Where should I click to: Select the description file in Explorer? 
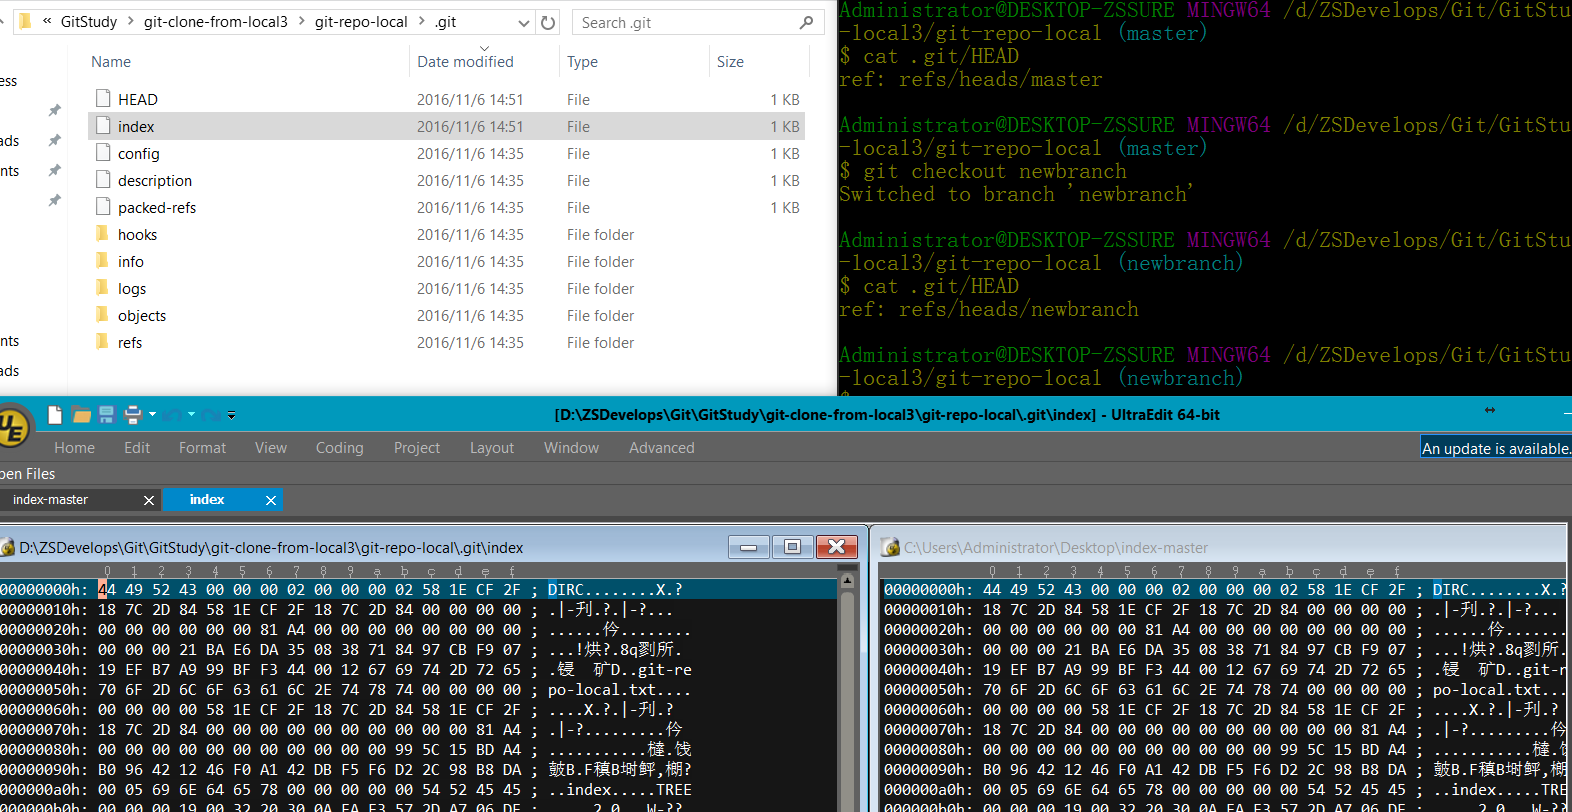click(x=447, y=180)
